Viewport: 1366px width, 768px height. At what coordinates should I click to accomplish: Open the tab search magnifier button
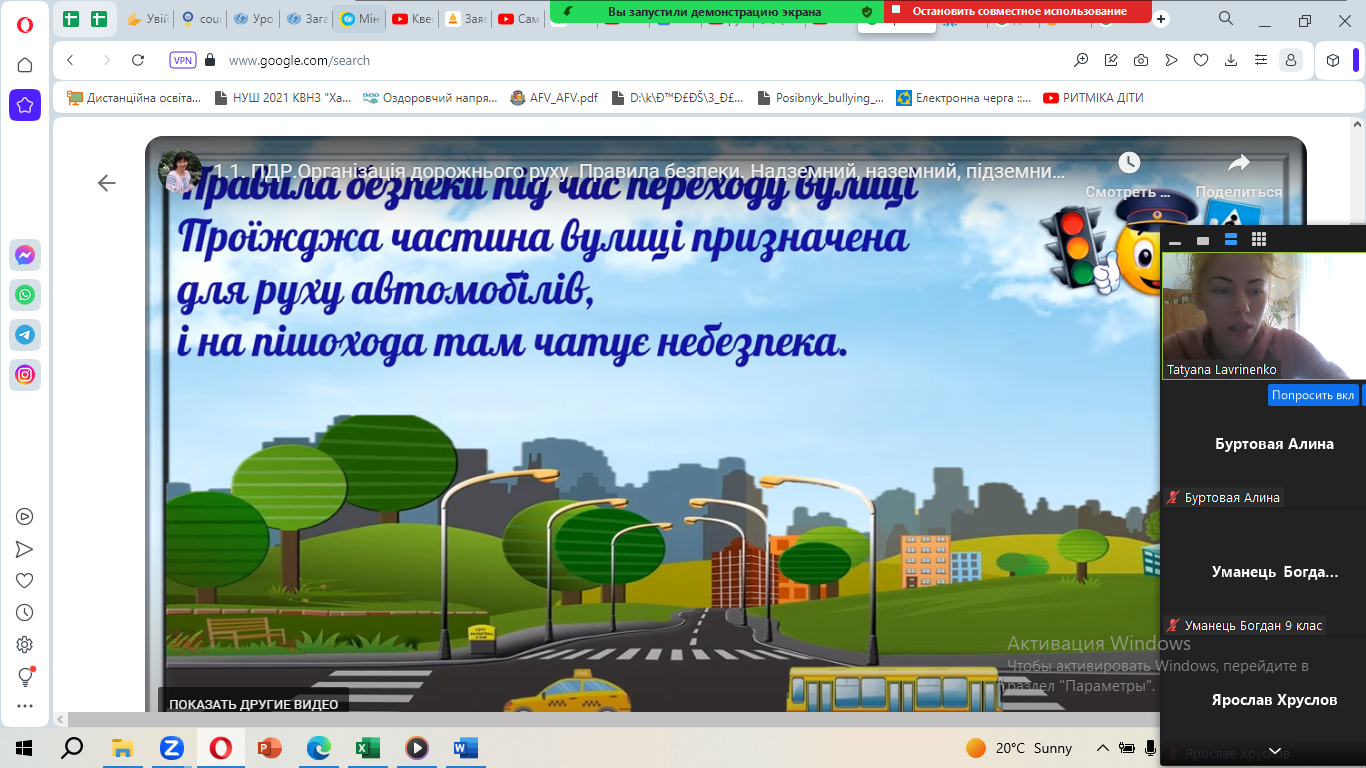pyautogui.click(x=1226, y=19)
